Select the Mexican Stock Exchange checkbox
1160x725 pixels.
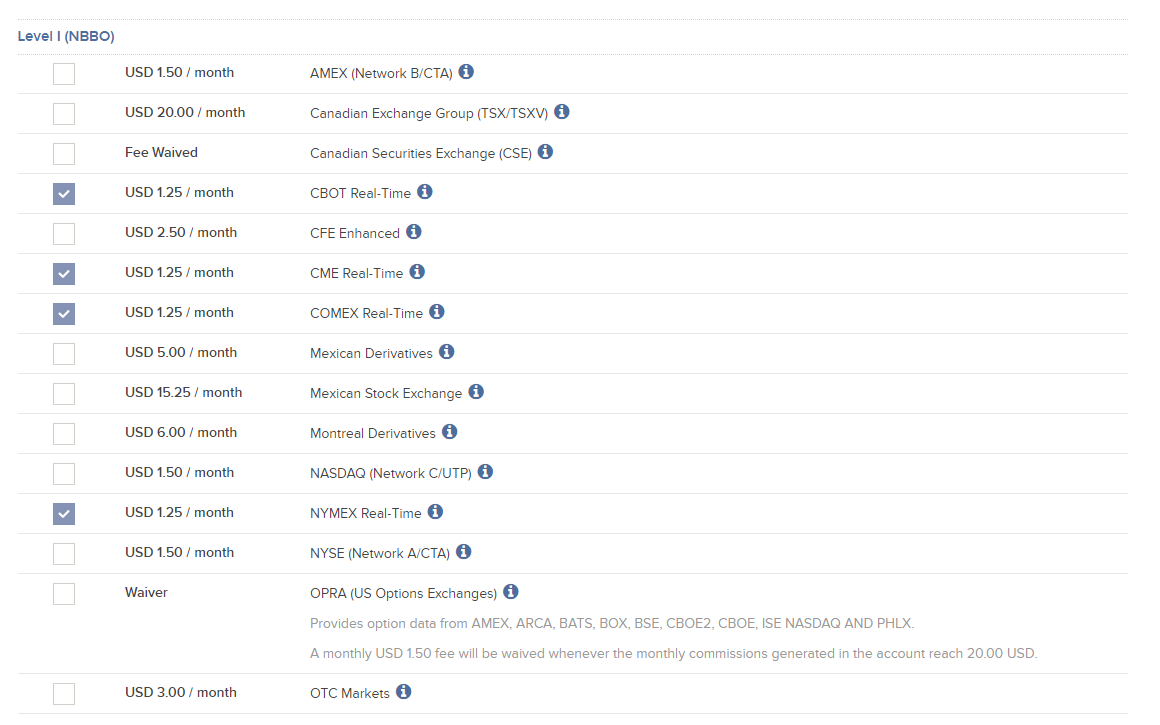click(64, 394)
